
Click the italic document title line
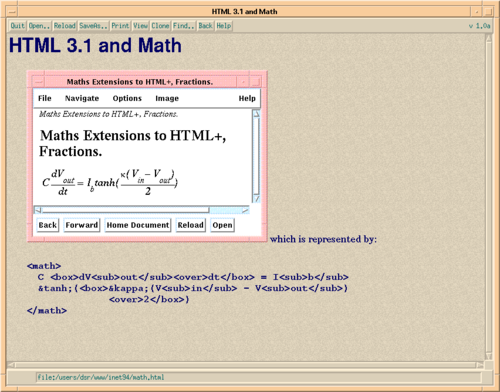(108, 114)
